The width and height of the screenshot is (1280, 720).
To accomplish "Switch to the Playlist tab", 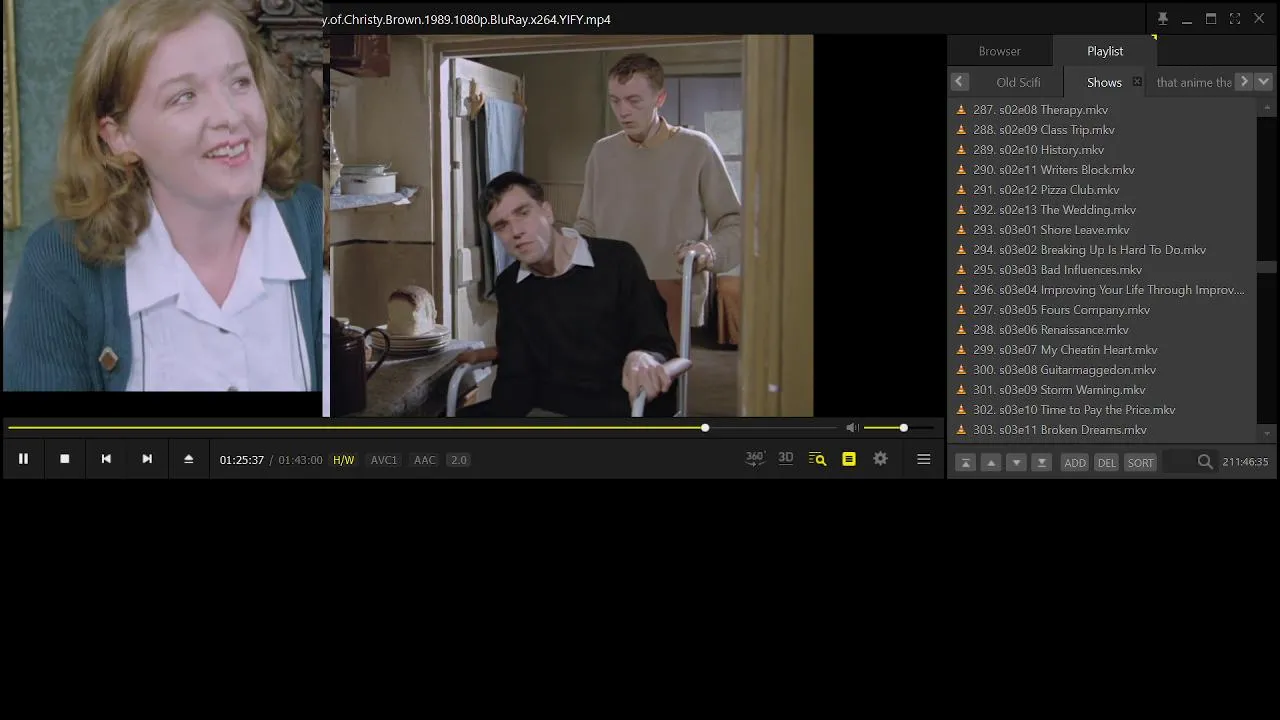I will tap(1105, 51).
